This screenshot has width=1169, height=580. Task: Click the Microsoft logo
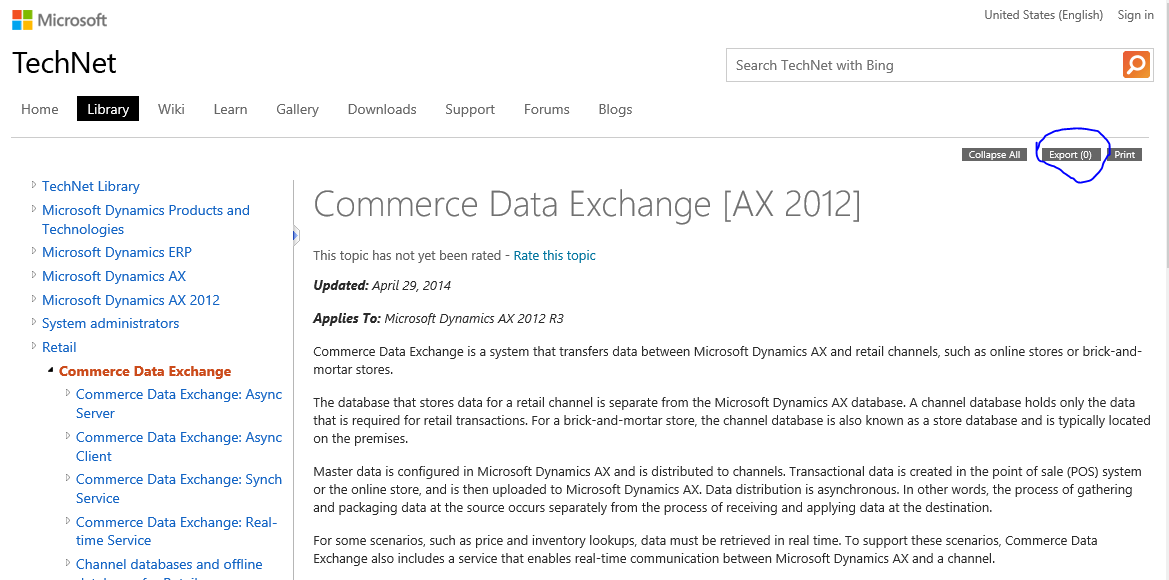(x=60, y=19)
